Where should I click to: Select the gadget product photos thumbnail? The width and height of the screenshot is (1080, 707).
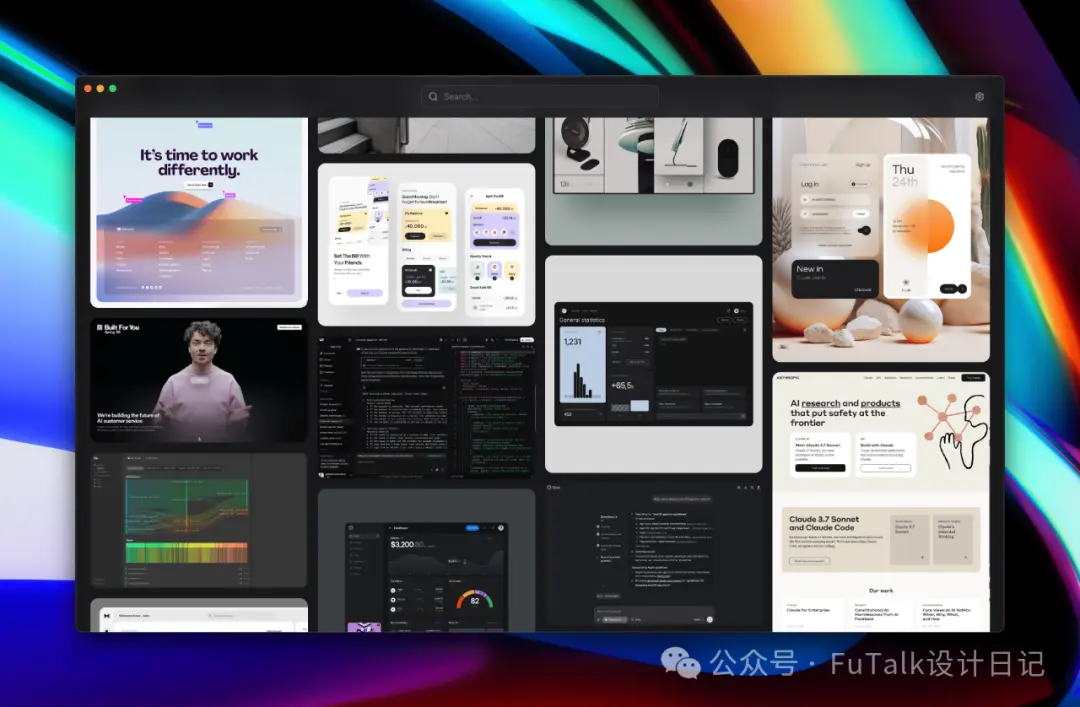654,181
